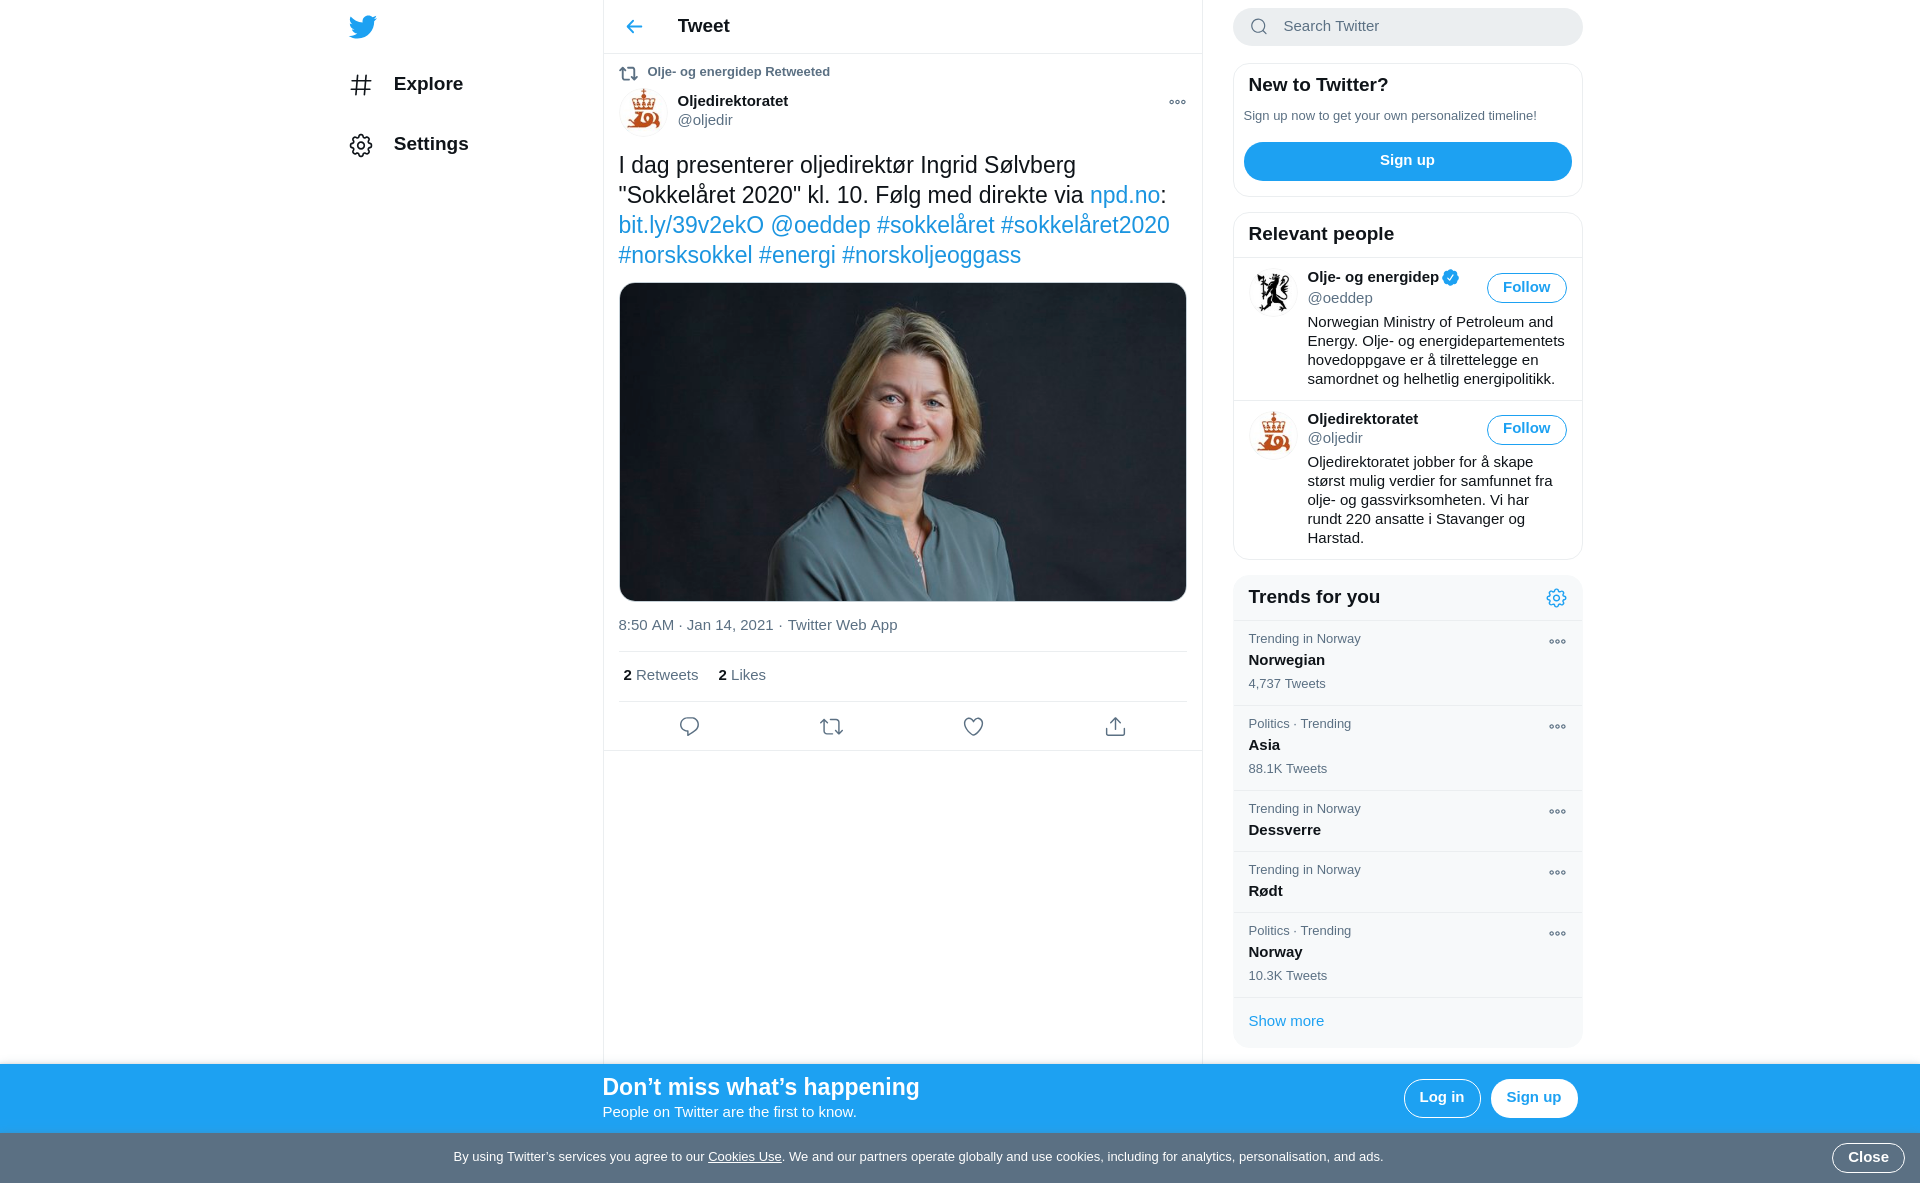Image resolution: width=1920 pixels, height=1183 pixels.
Task: Click Log in on bottom banner
Action: point(1441,1098)
